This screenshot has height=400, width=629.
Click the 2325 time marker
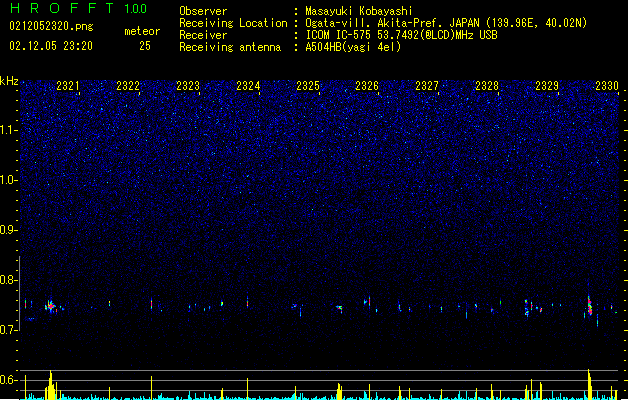tap(308, 86)
